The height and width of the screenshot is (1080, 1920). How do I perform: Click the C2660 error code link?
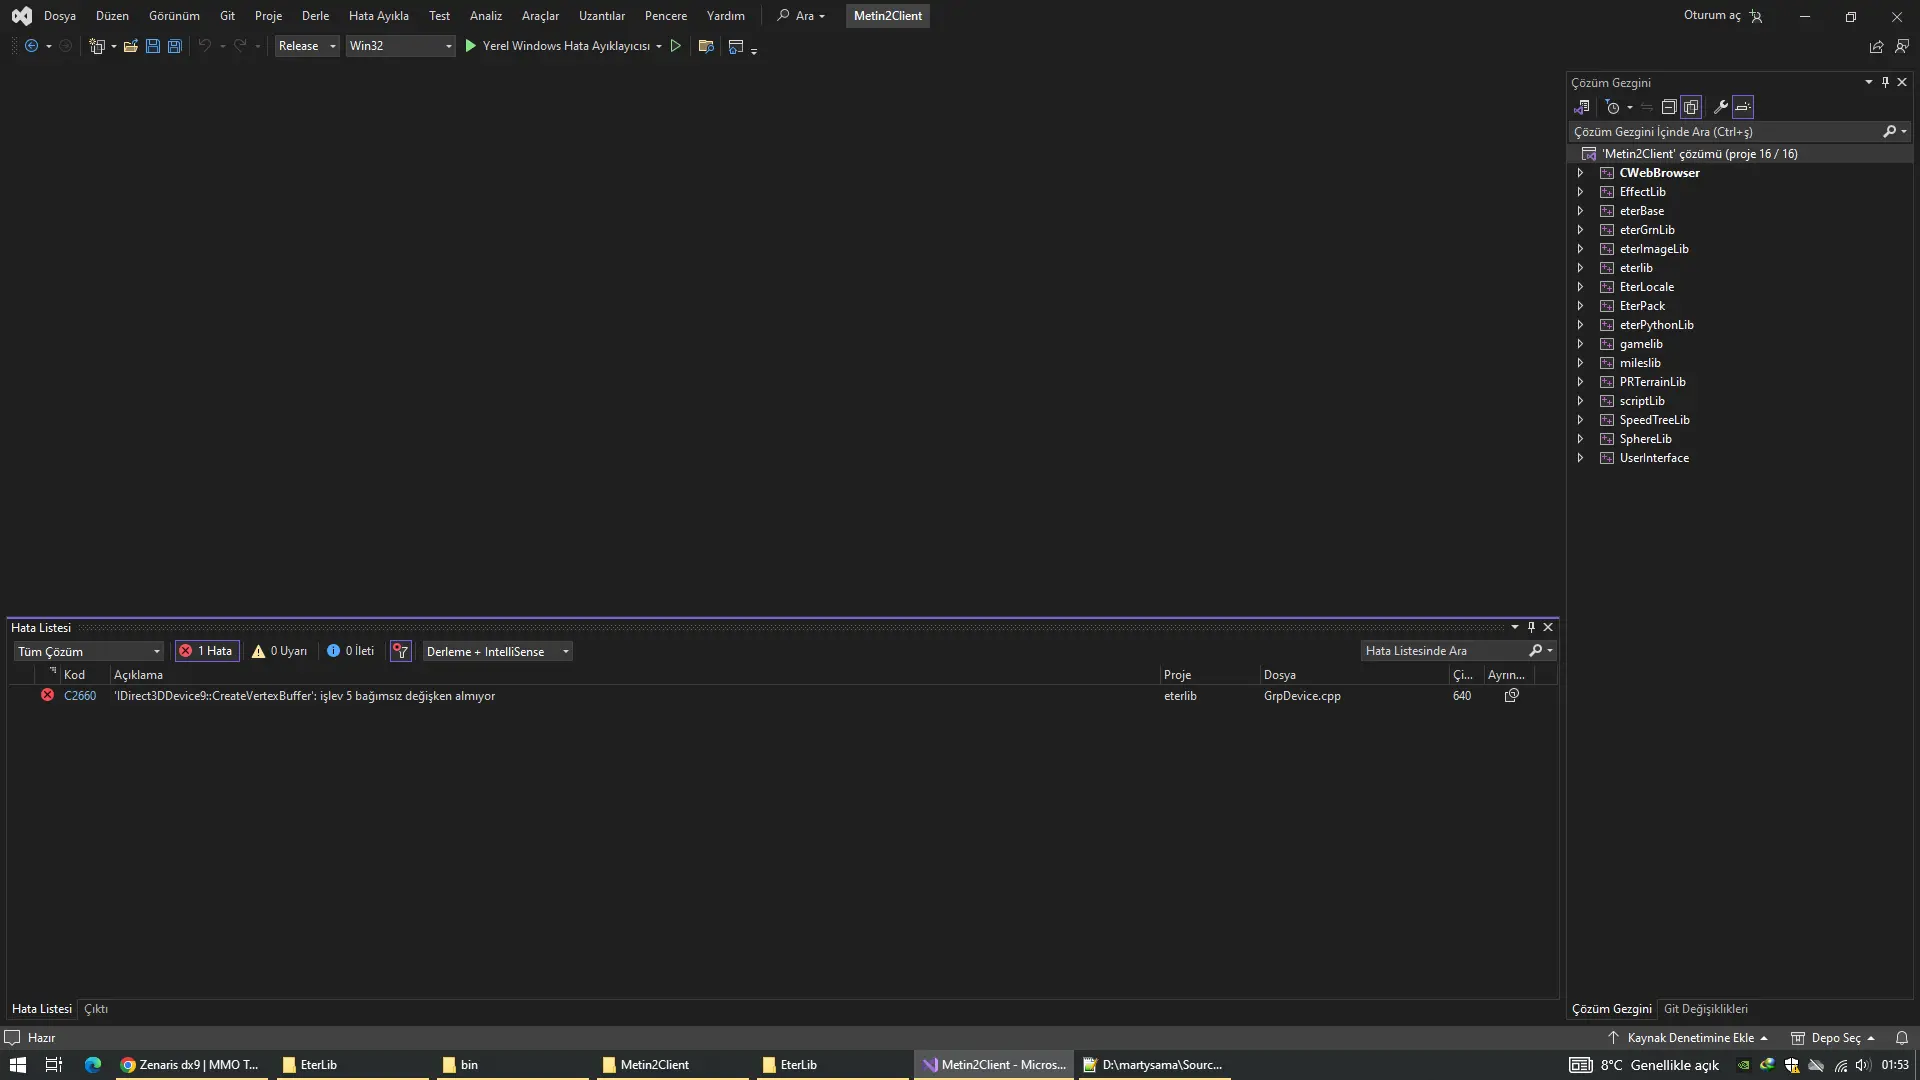(x=80, y=696)
